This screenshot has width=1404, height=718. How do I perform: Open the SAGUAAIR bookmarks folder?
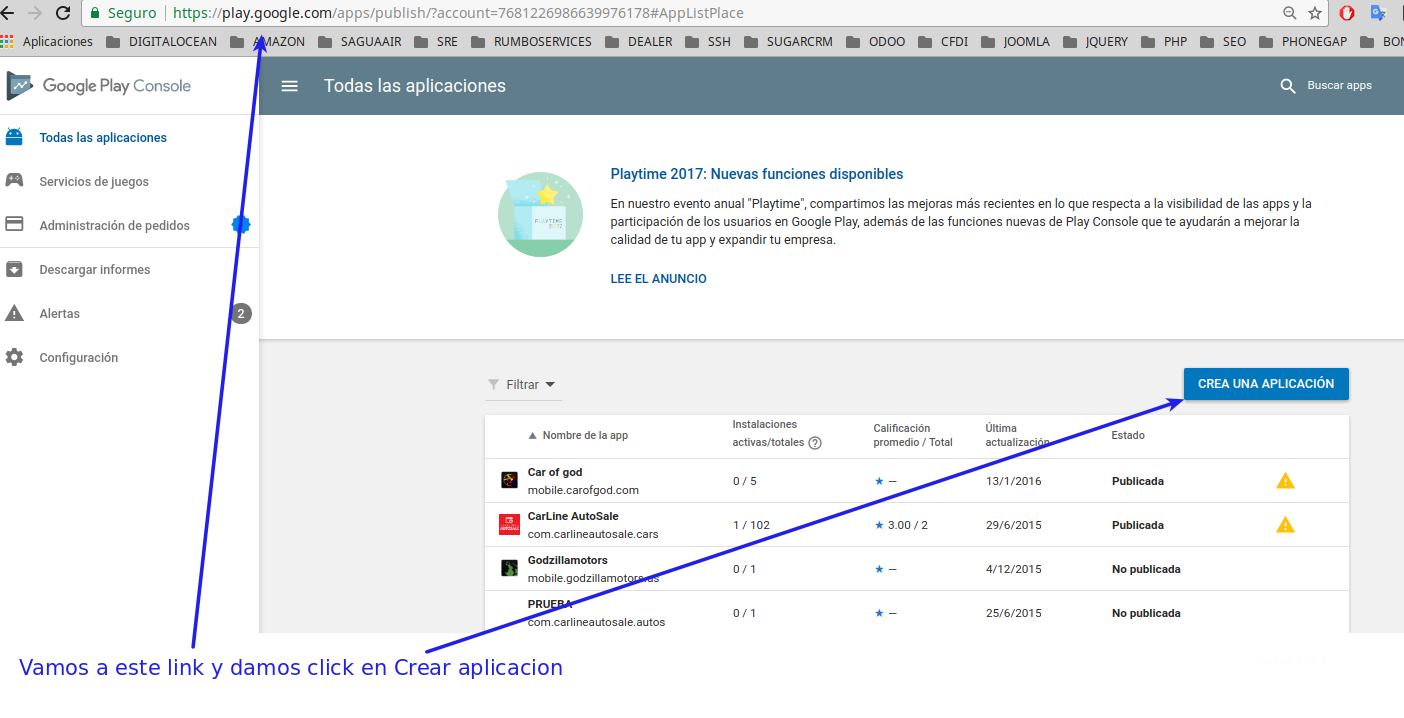click(359, 42)
